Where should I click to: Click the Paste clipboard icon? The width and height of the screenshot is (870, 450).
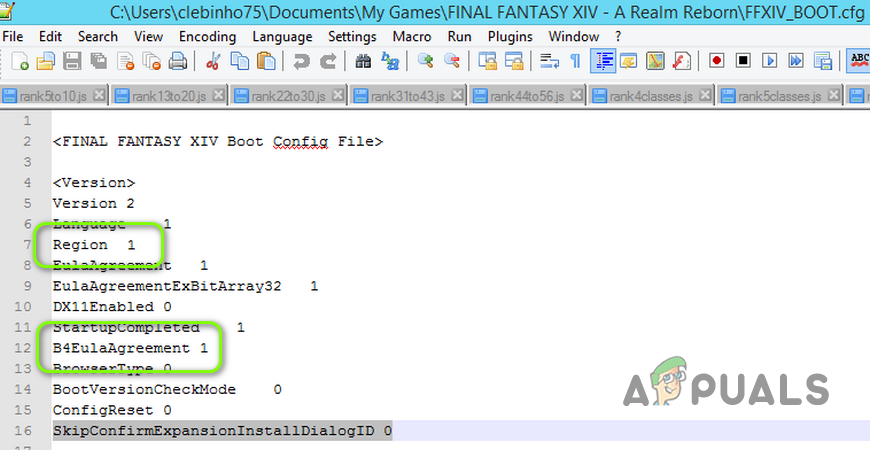click(x=267, y=61)
